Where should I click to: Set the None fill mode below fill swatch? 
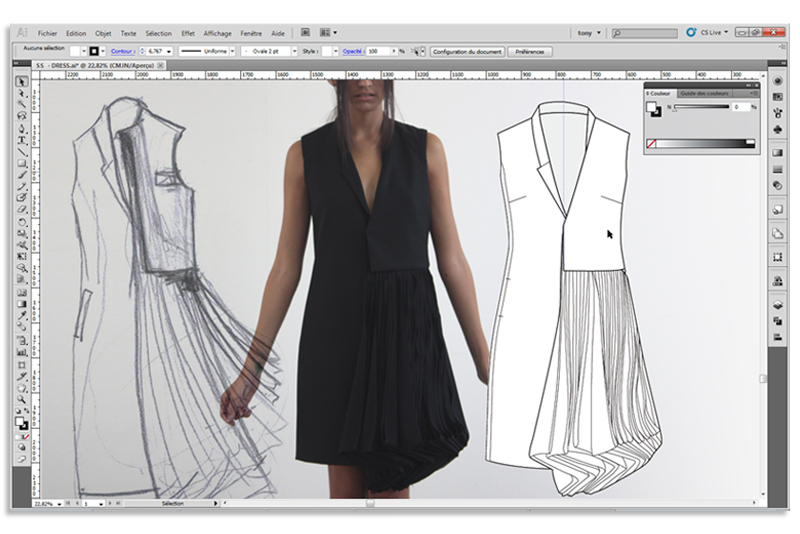[26, 437]
